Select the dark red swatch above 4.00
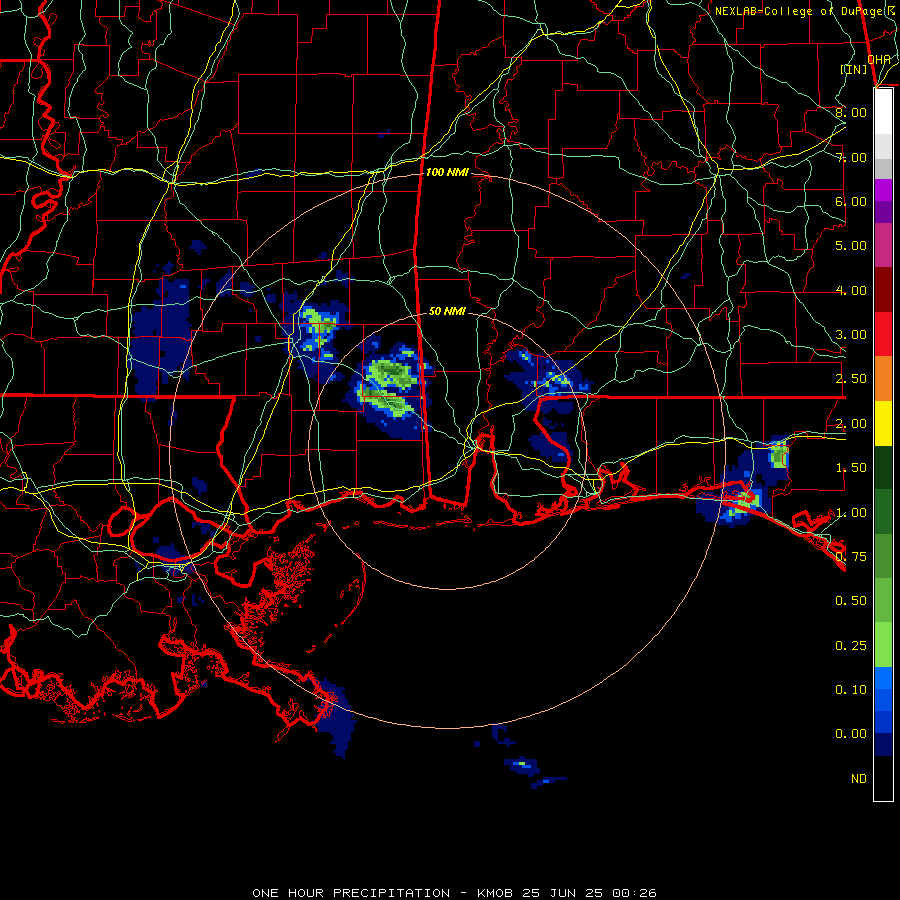Viewport: 900px width, 900px height. point(883,290)
